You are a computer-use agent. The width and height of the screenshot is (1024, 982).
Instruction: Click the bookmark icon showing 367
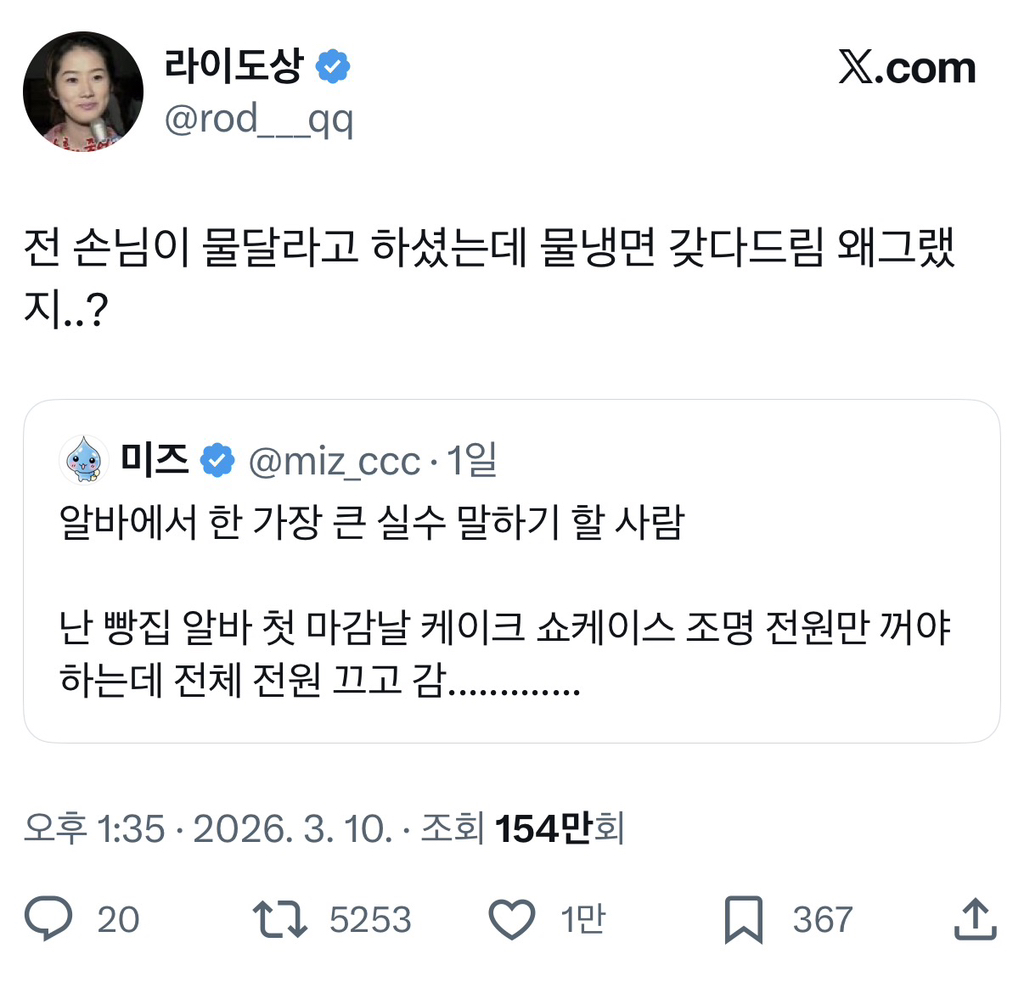click(x=742, y=919)
